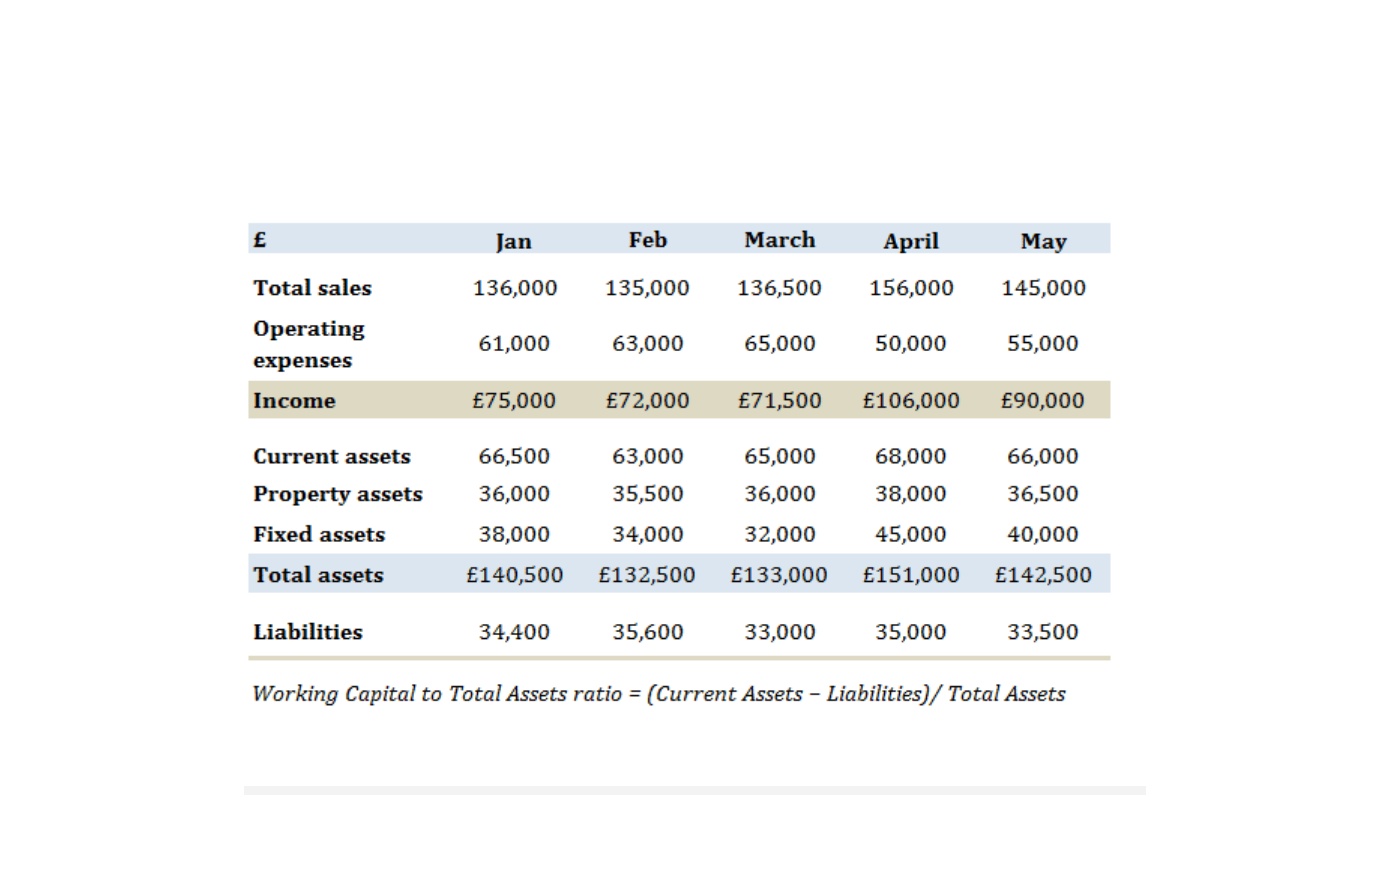Select the Working Capital ratio formula text
1391x895 pixels.
[x=659, y=694]
